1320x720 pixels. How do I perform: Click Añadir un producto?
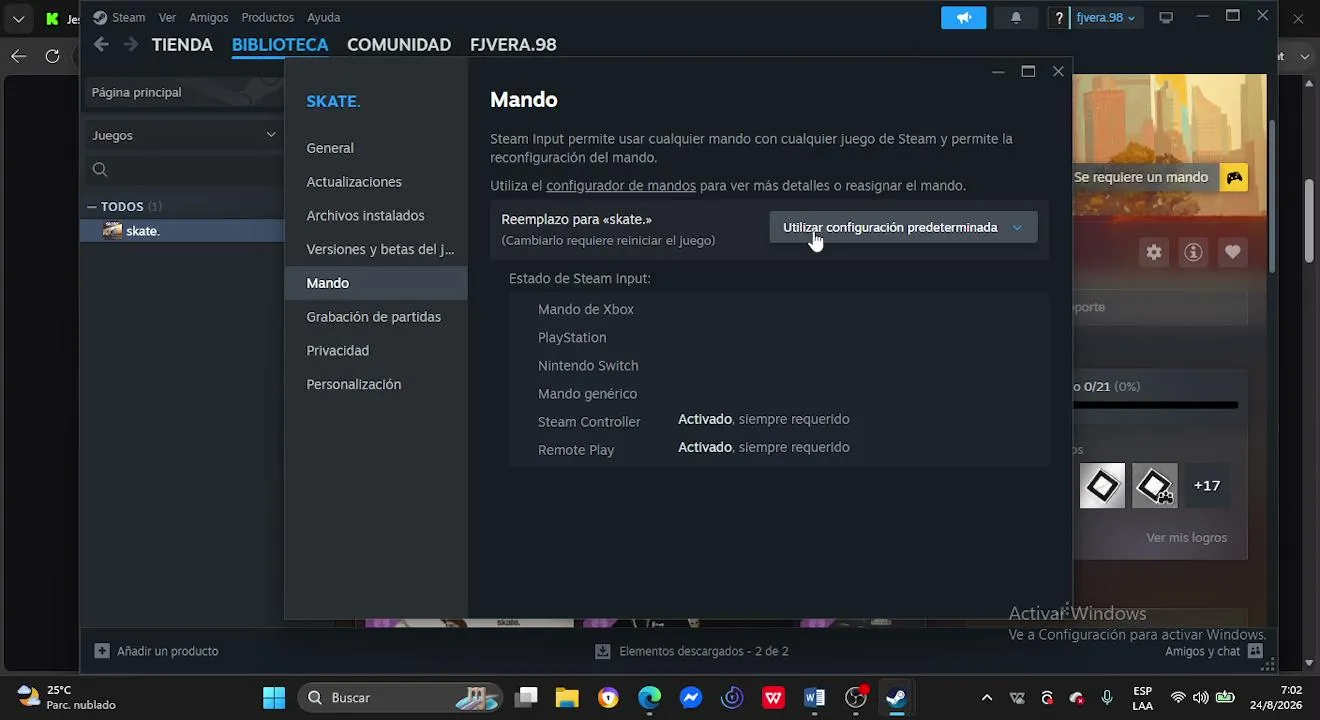157,651
